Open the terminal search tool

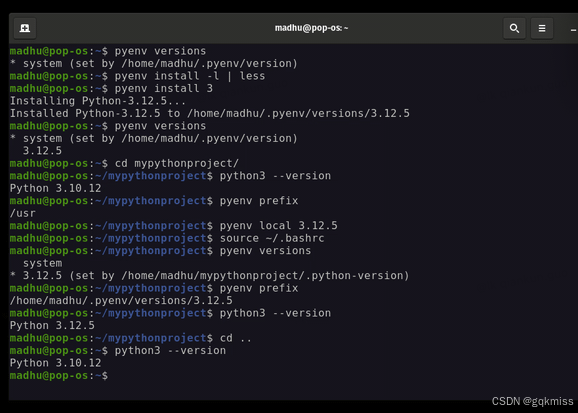[x=514, y=28]
